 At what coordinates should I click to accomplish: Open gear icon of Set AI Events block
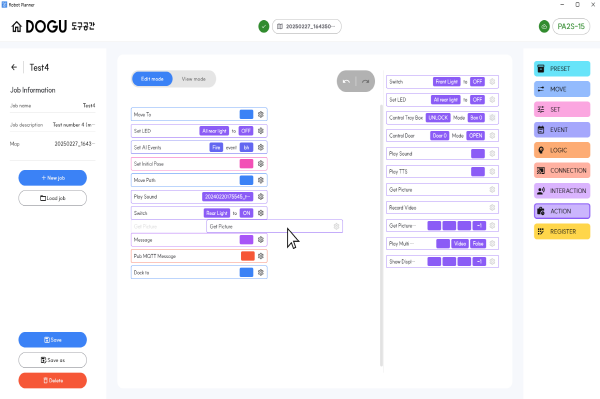pos(261,147)
